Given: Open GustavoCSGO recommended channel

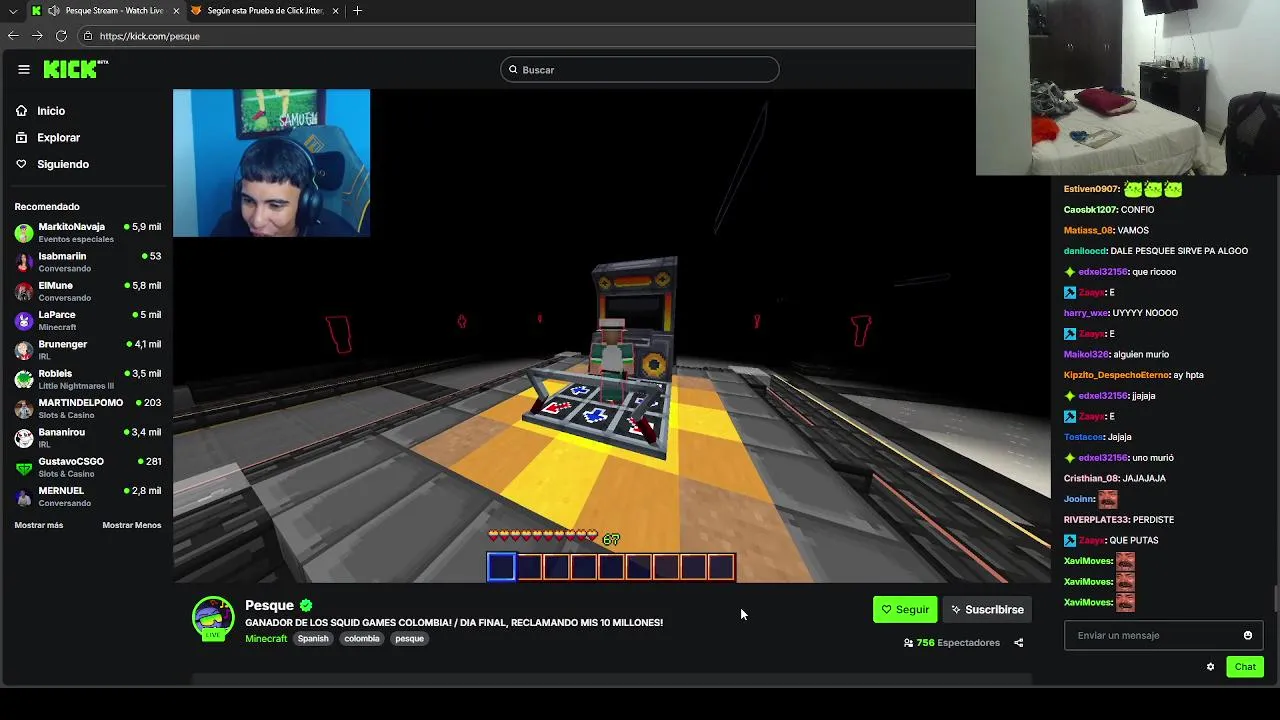Looking at the screenshot, I should click(x=88, y=467).
